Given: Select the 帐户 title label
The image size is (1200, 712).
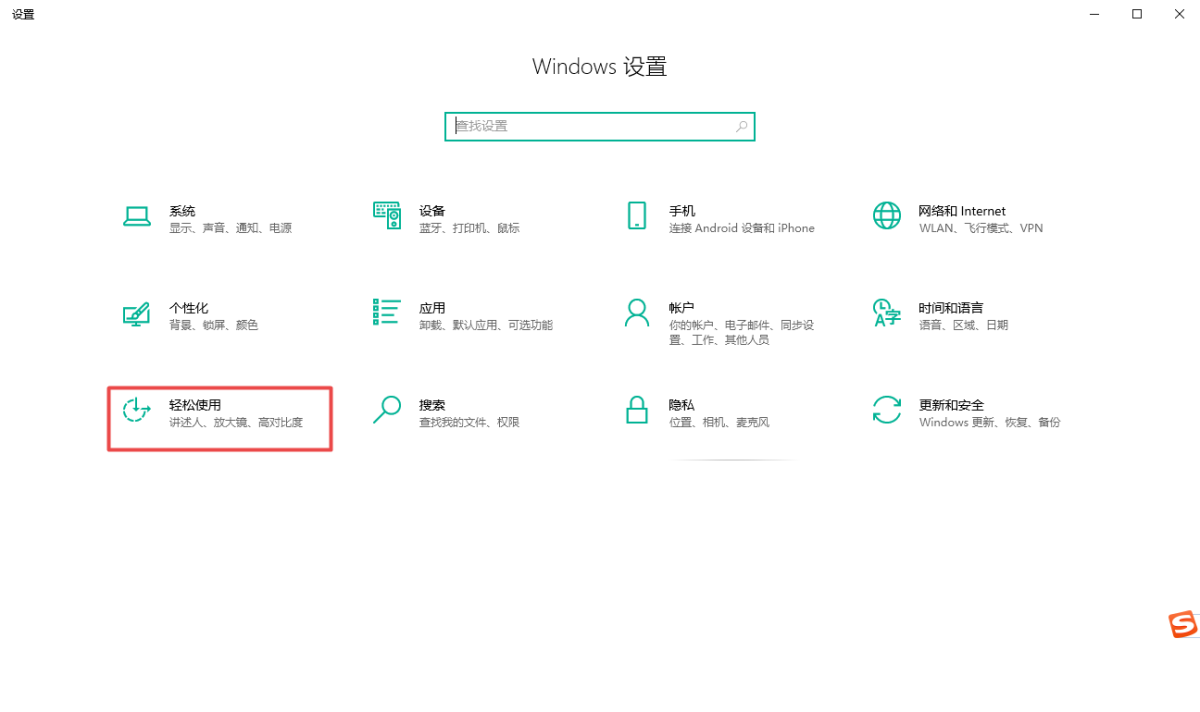Looking at the screenshot, I should [x=682, y=308].
